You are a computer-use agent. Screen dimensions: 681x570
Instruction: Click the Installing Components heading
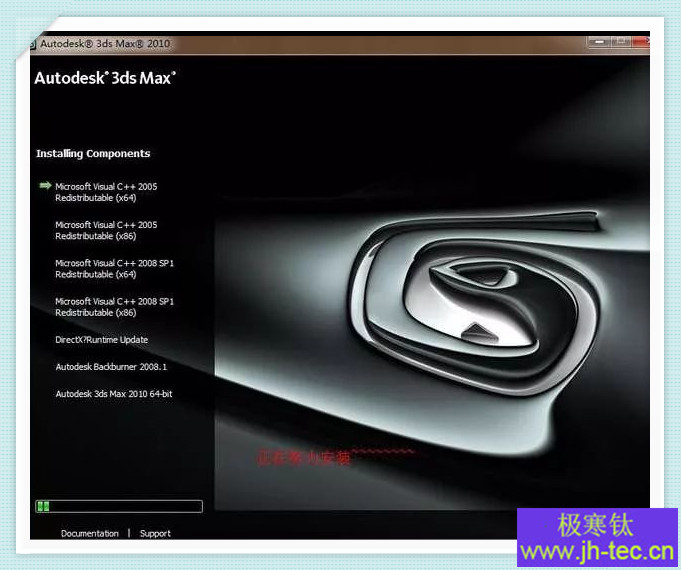tap(93, 153)
